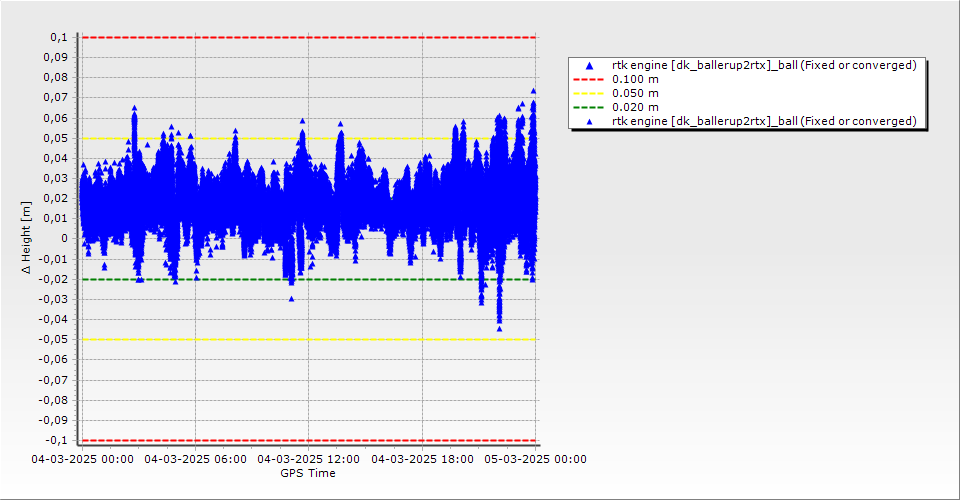Click the negative '-0,09' height axis tick label
This screenshot has height=500, width=960.
[54, 420]
